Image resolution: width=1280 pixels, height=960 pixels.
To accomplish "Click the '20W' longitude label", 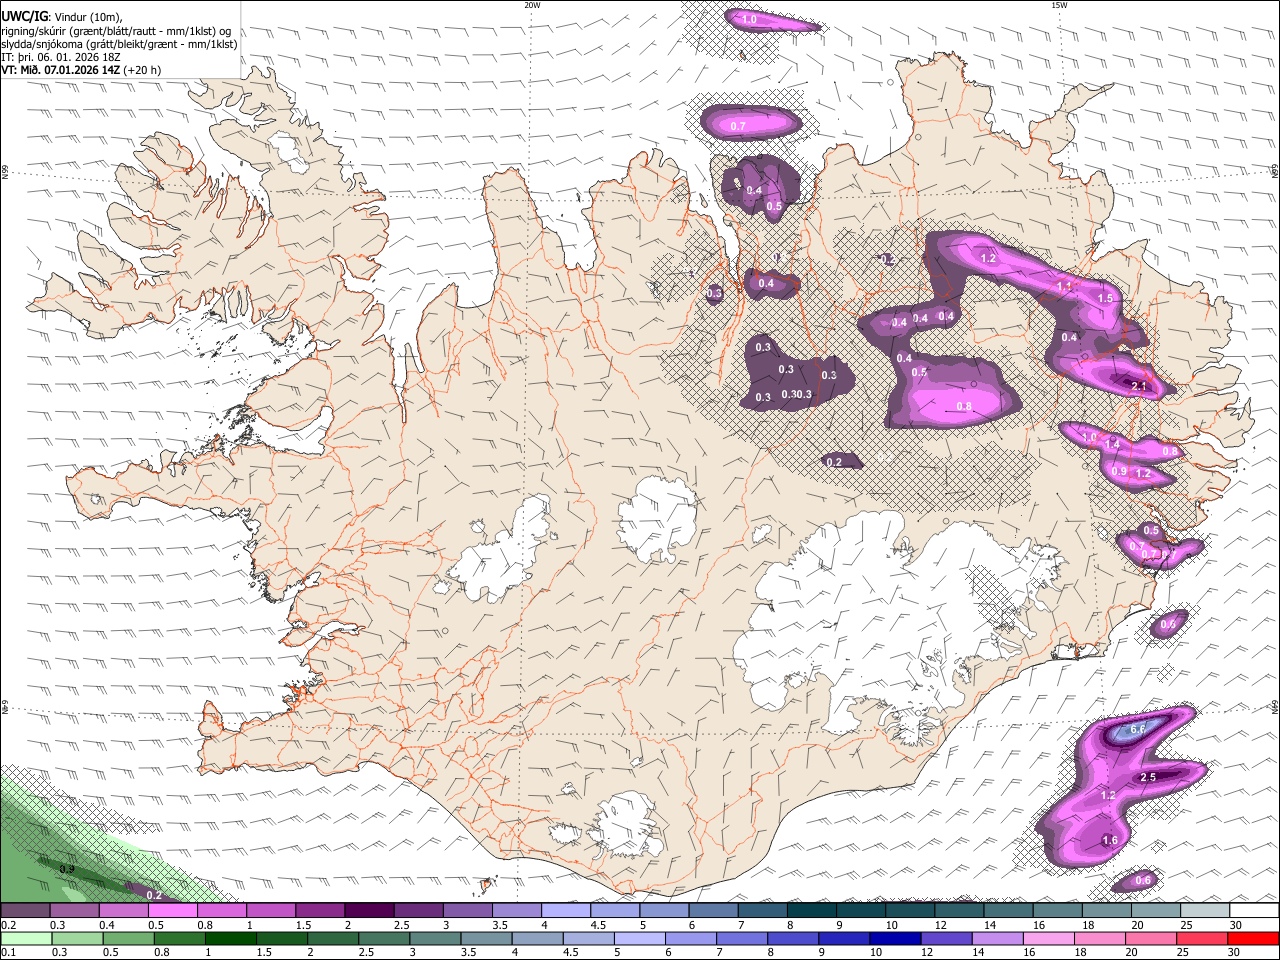I will coord(533,5).
